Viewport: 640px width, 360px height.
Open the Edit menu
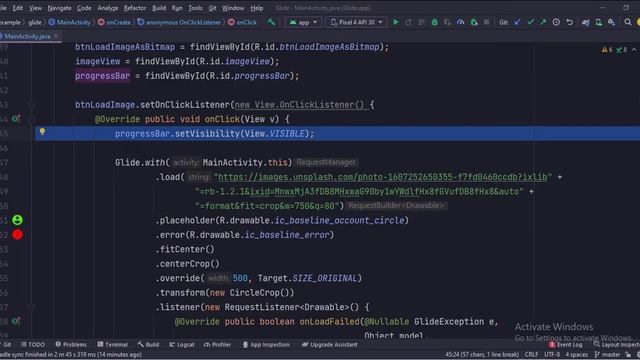click(x=18, y=8)
